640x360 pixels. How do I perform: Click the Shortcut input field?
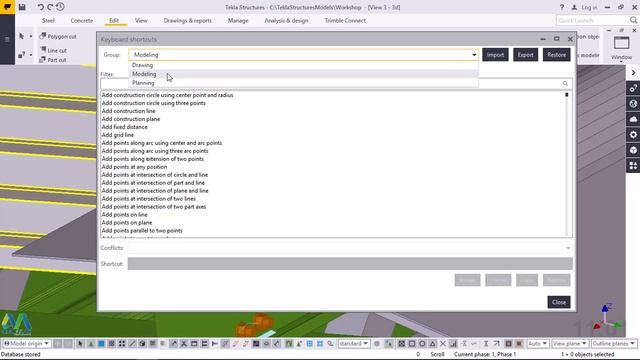pyautogui.click(x=350, y=264)
